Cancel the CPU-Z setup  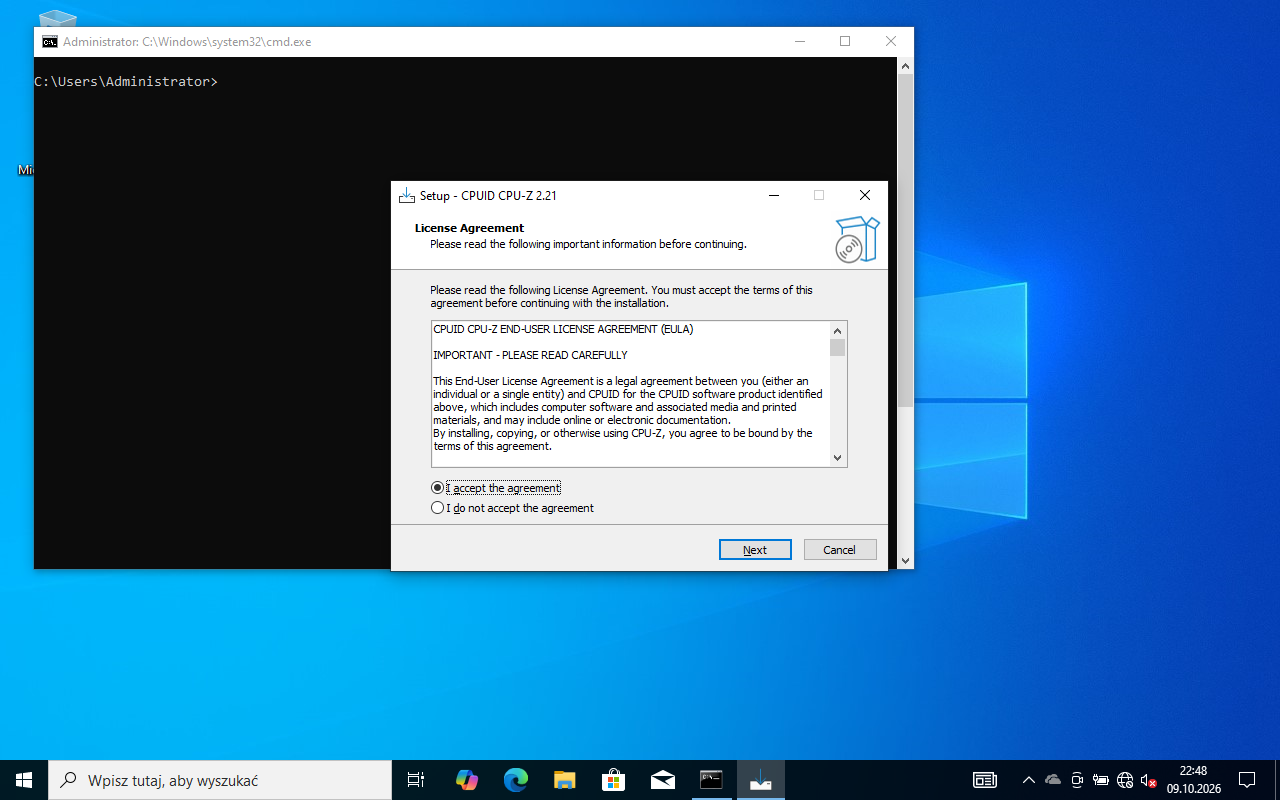[x=840, y=550]
